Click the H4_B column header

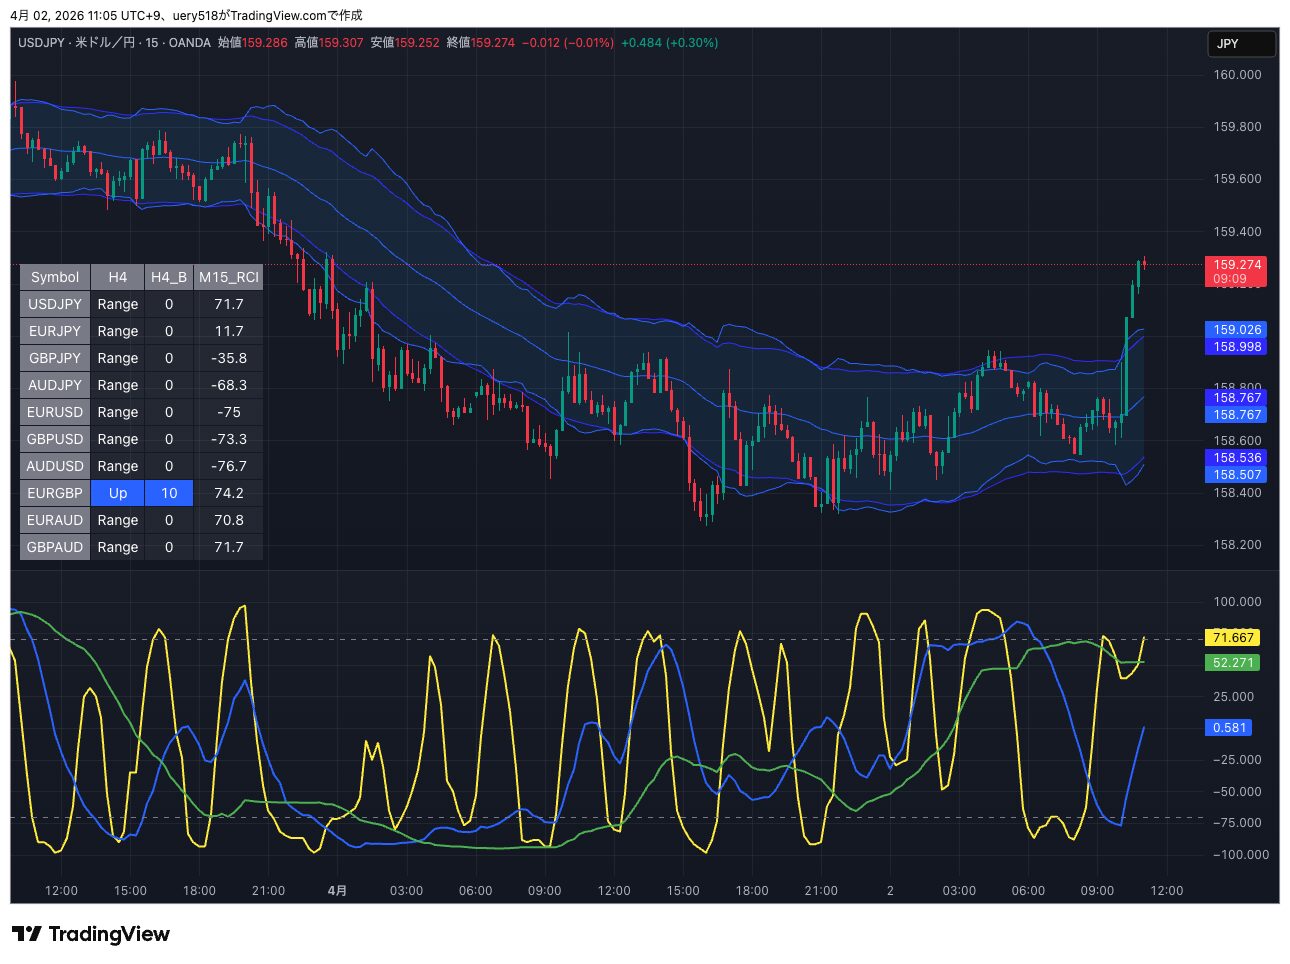click(x=169, y=277)
